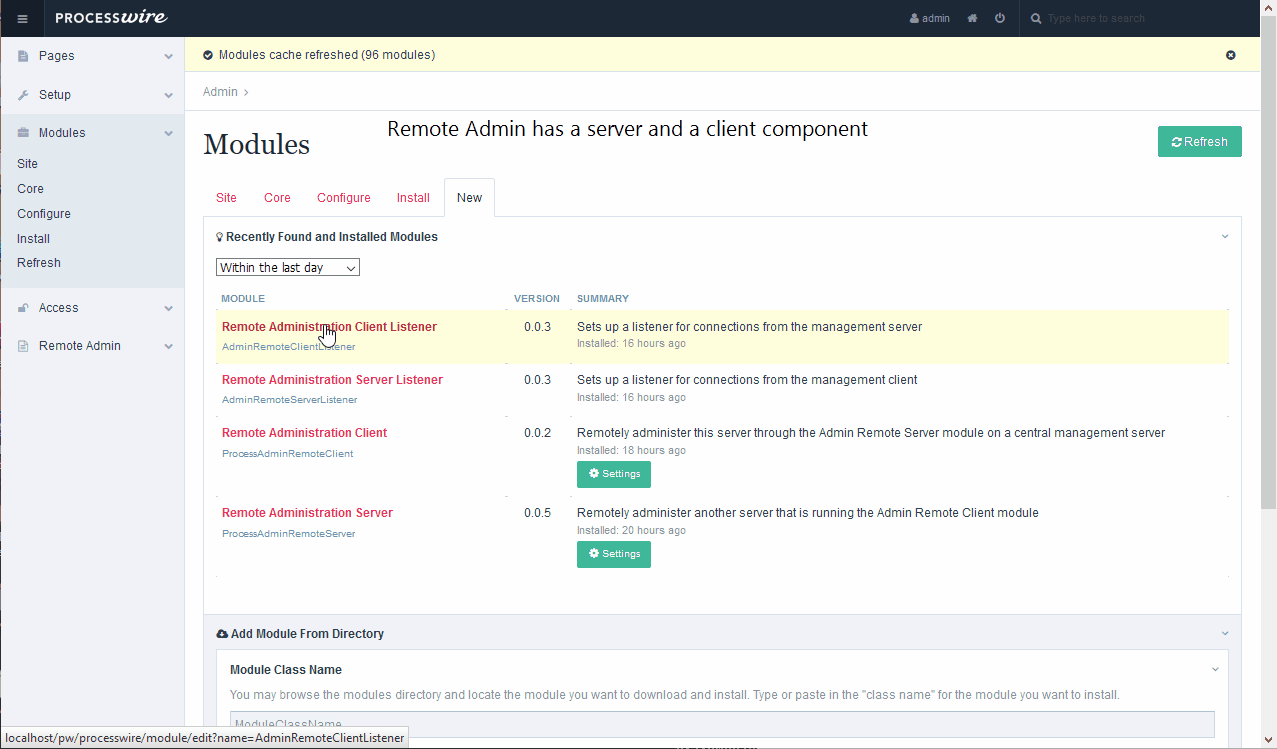Click ProcessAdminRemoteClient class name
Image resolution: width=1277 pixels, height=749 pixels.
click(287, 454)
